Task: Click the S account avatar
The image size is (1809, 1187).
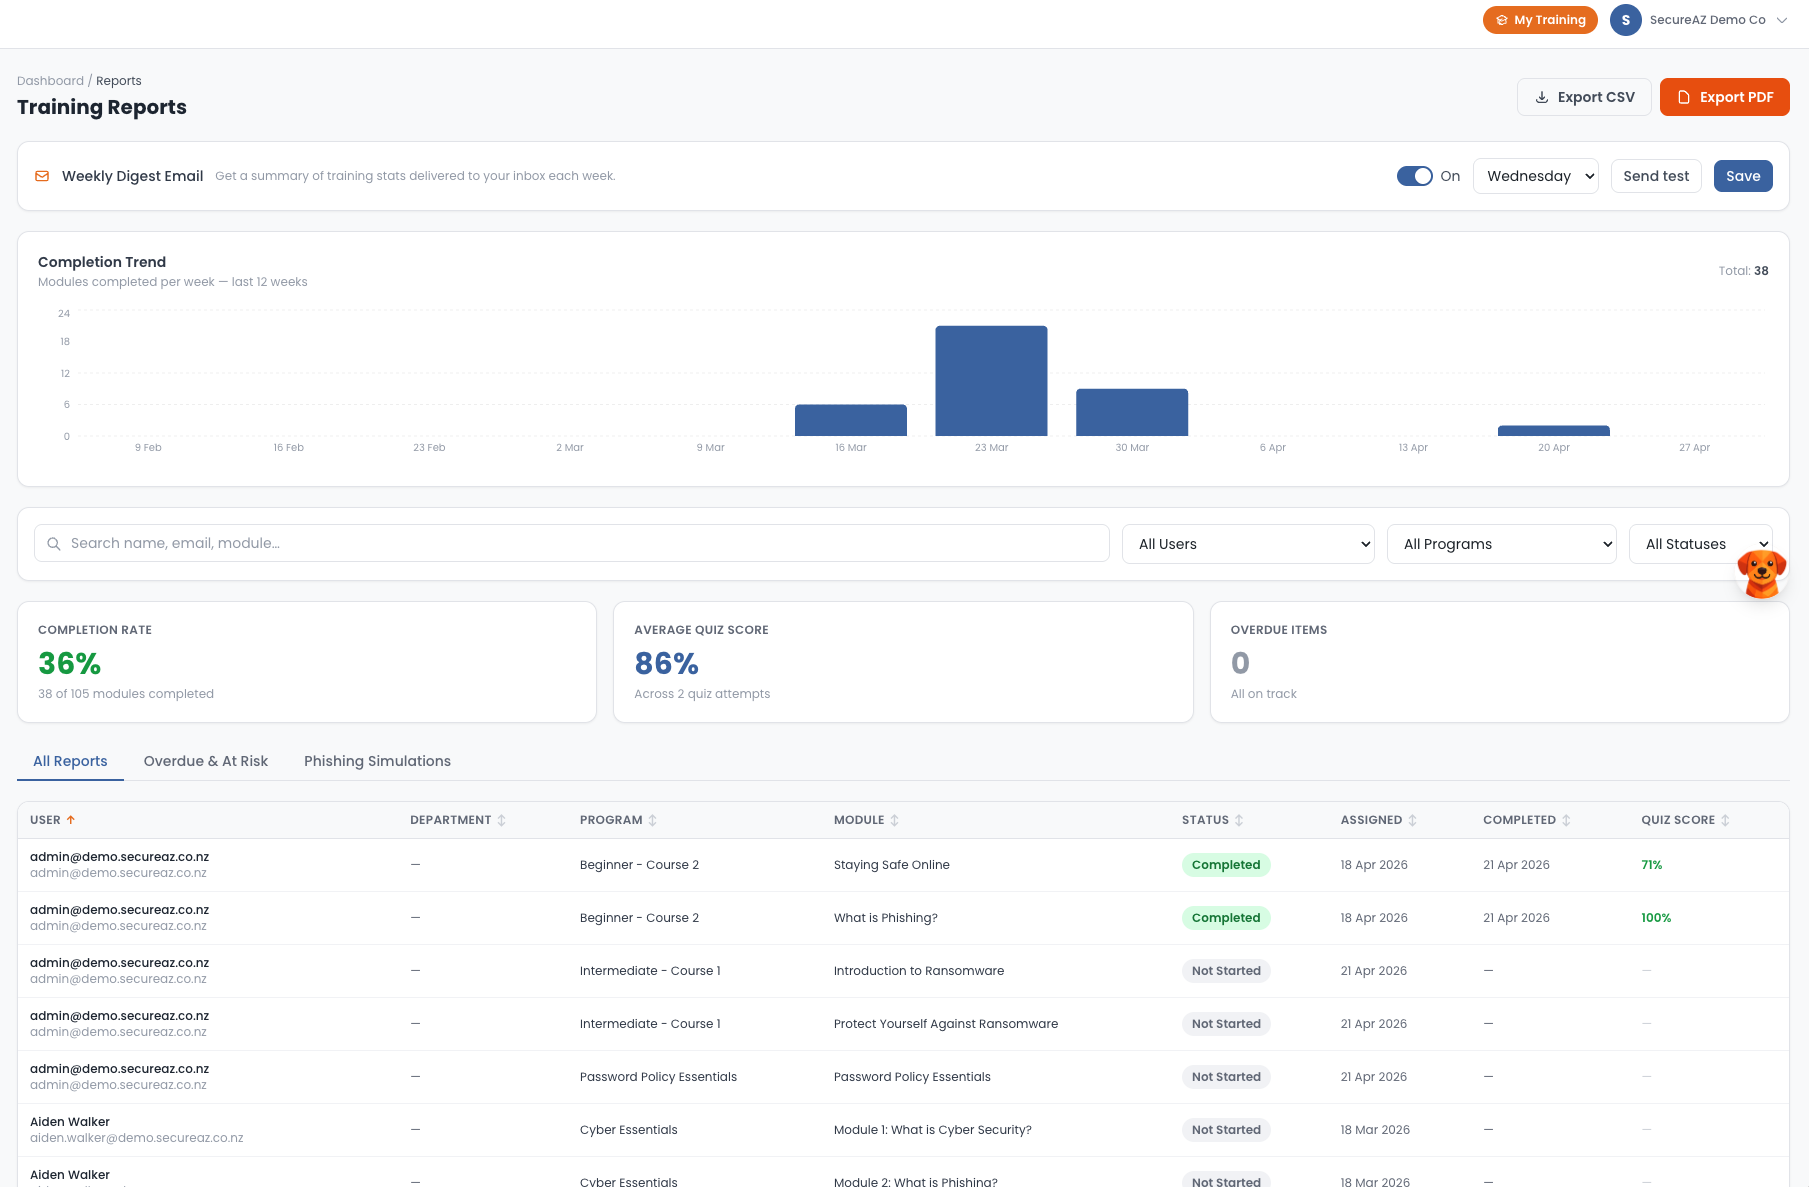Action: pos(1625,20)
